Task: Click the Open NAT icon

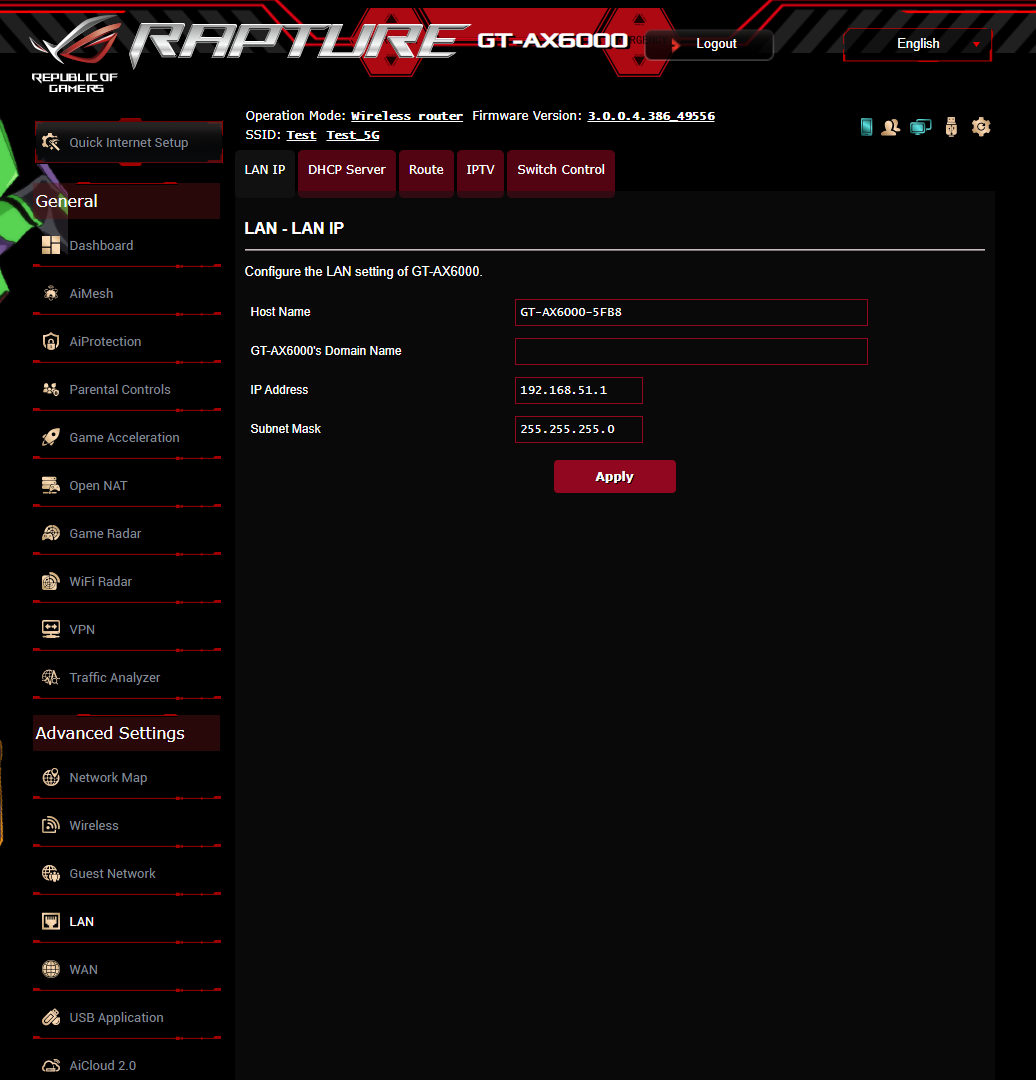Action: pos(51,486)
